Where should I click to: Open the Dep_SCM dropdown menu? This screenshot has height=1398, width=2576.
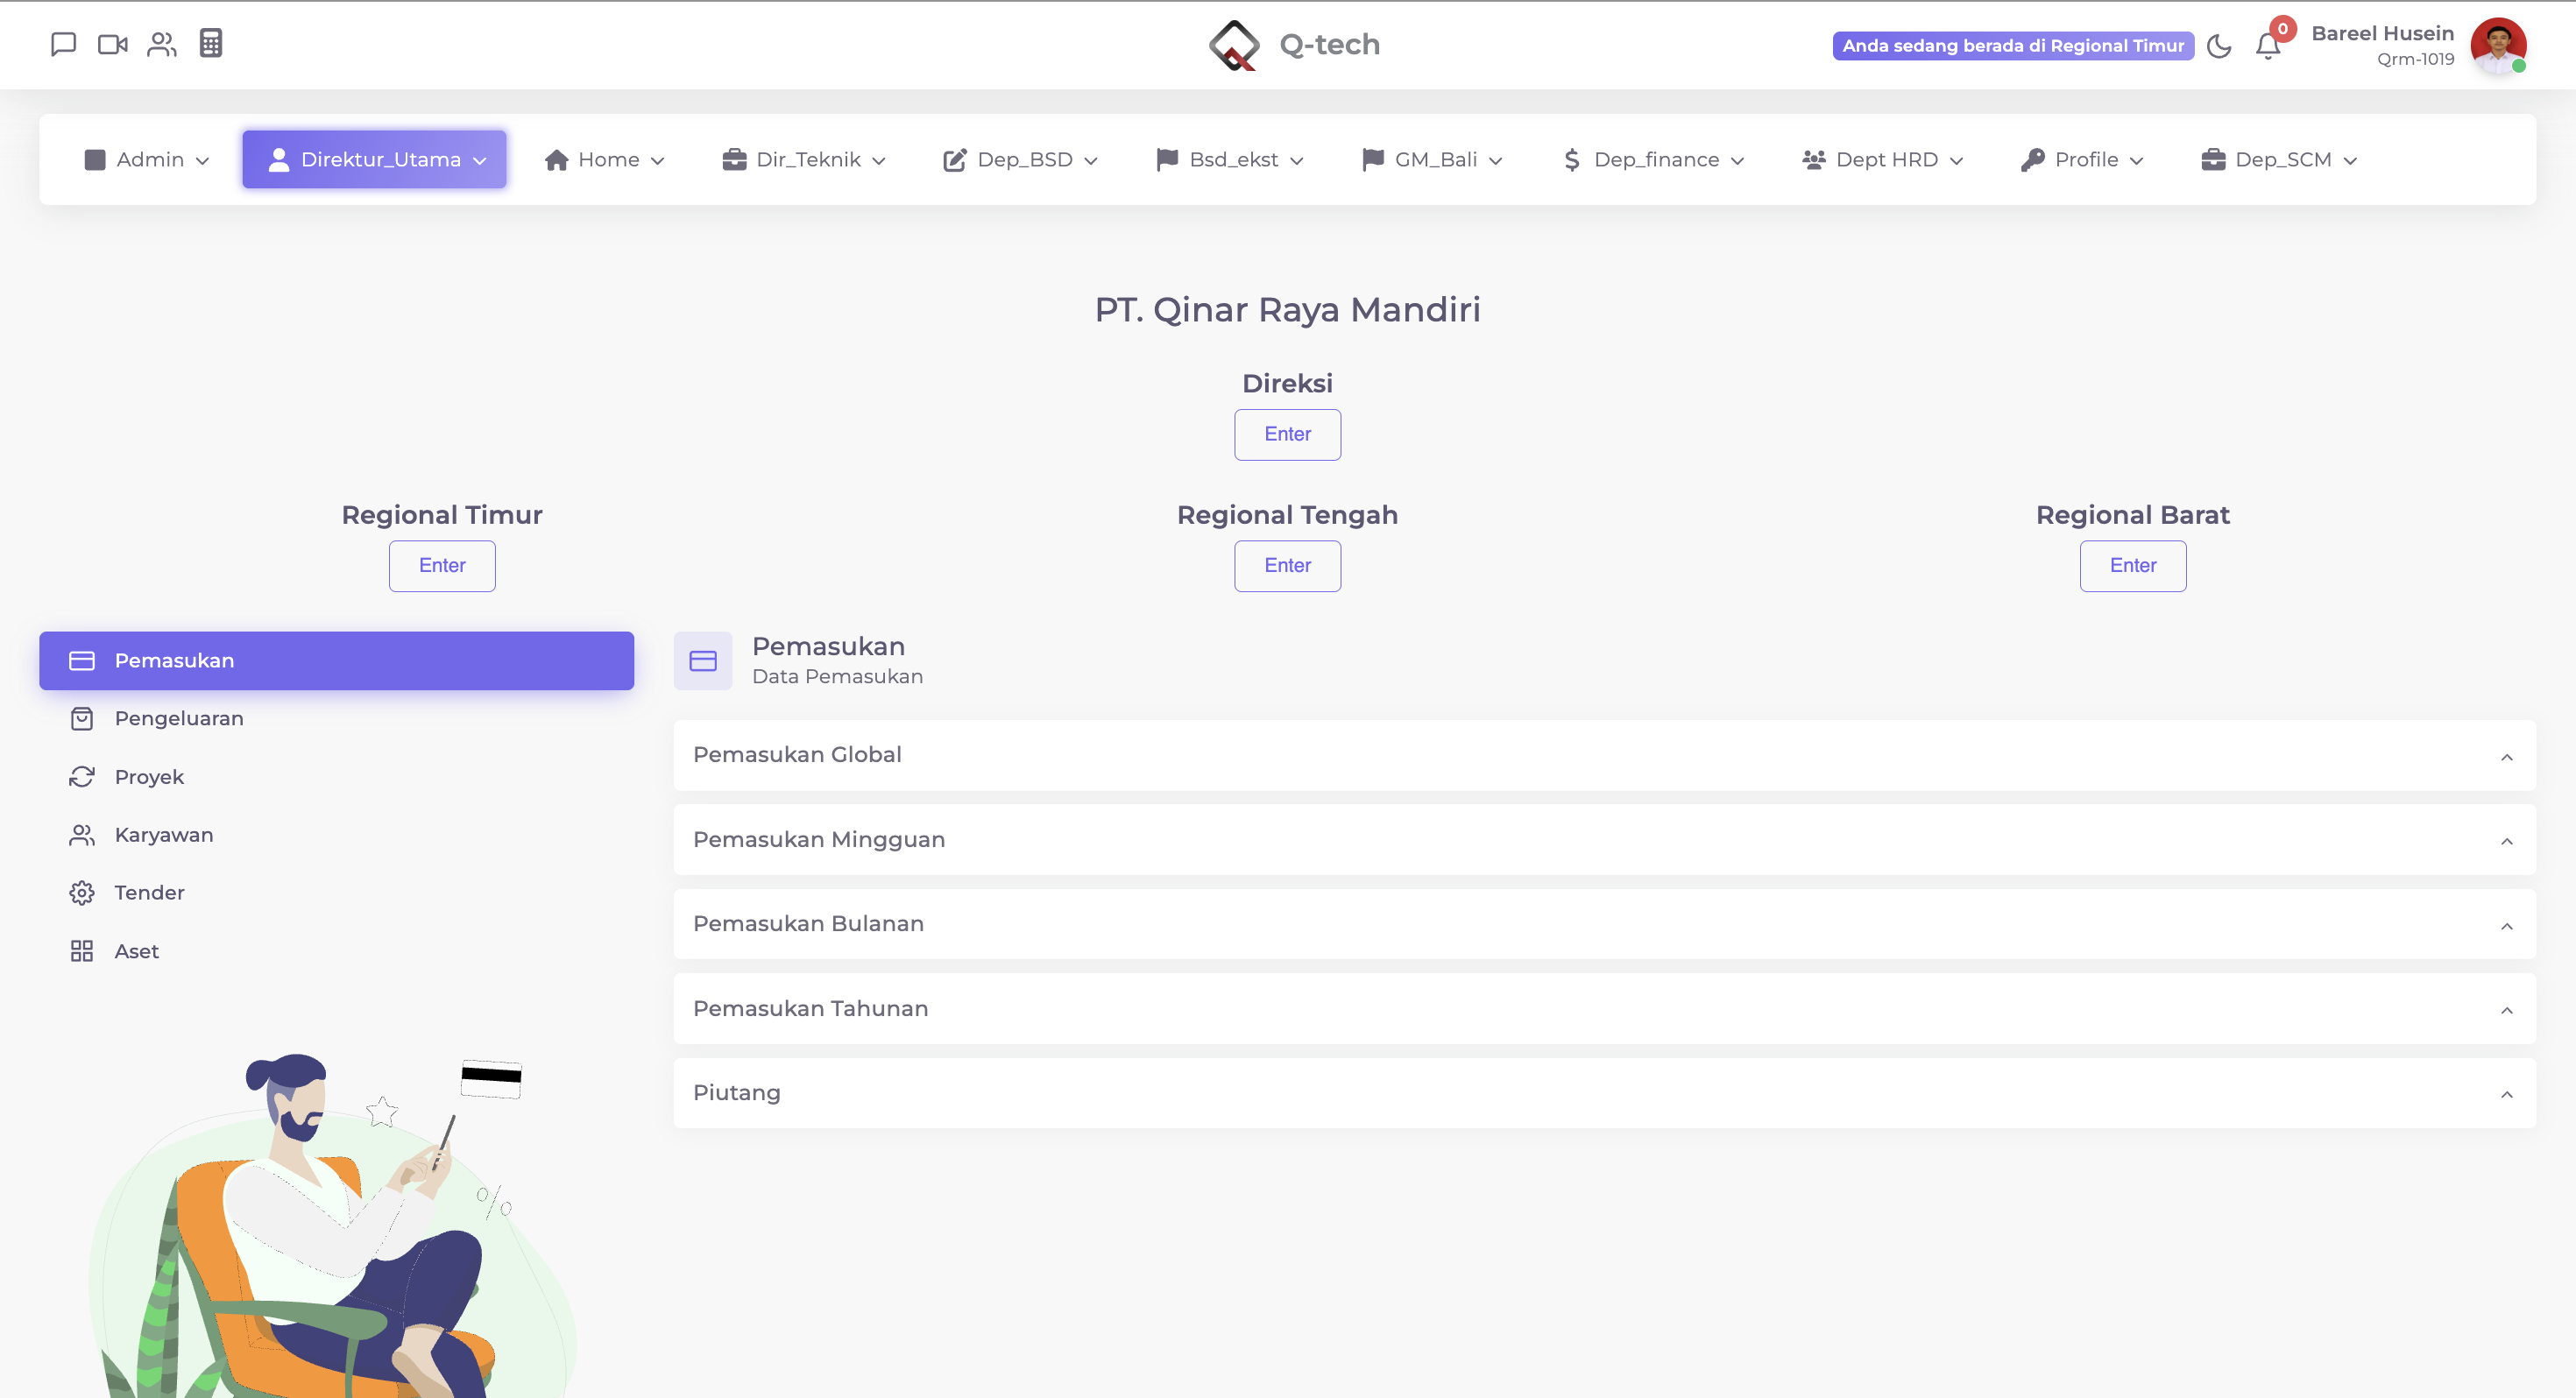point(2279,160)
